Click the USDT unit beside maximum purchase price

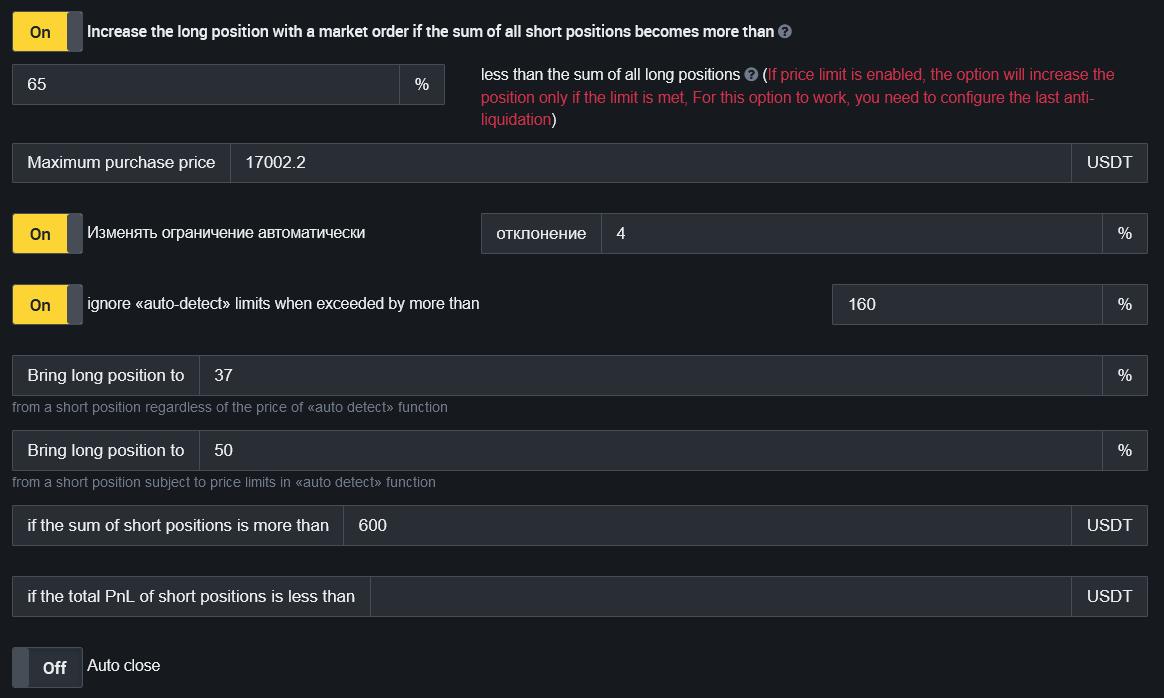pyautogui.click(x=1109, y=163)
